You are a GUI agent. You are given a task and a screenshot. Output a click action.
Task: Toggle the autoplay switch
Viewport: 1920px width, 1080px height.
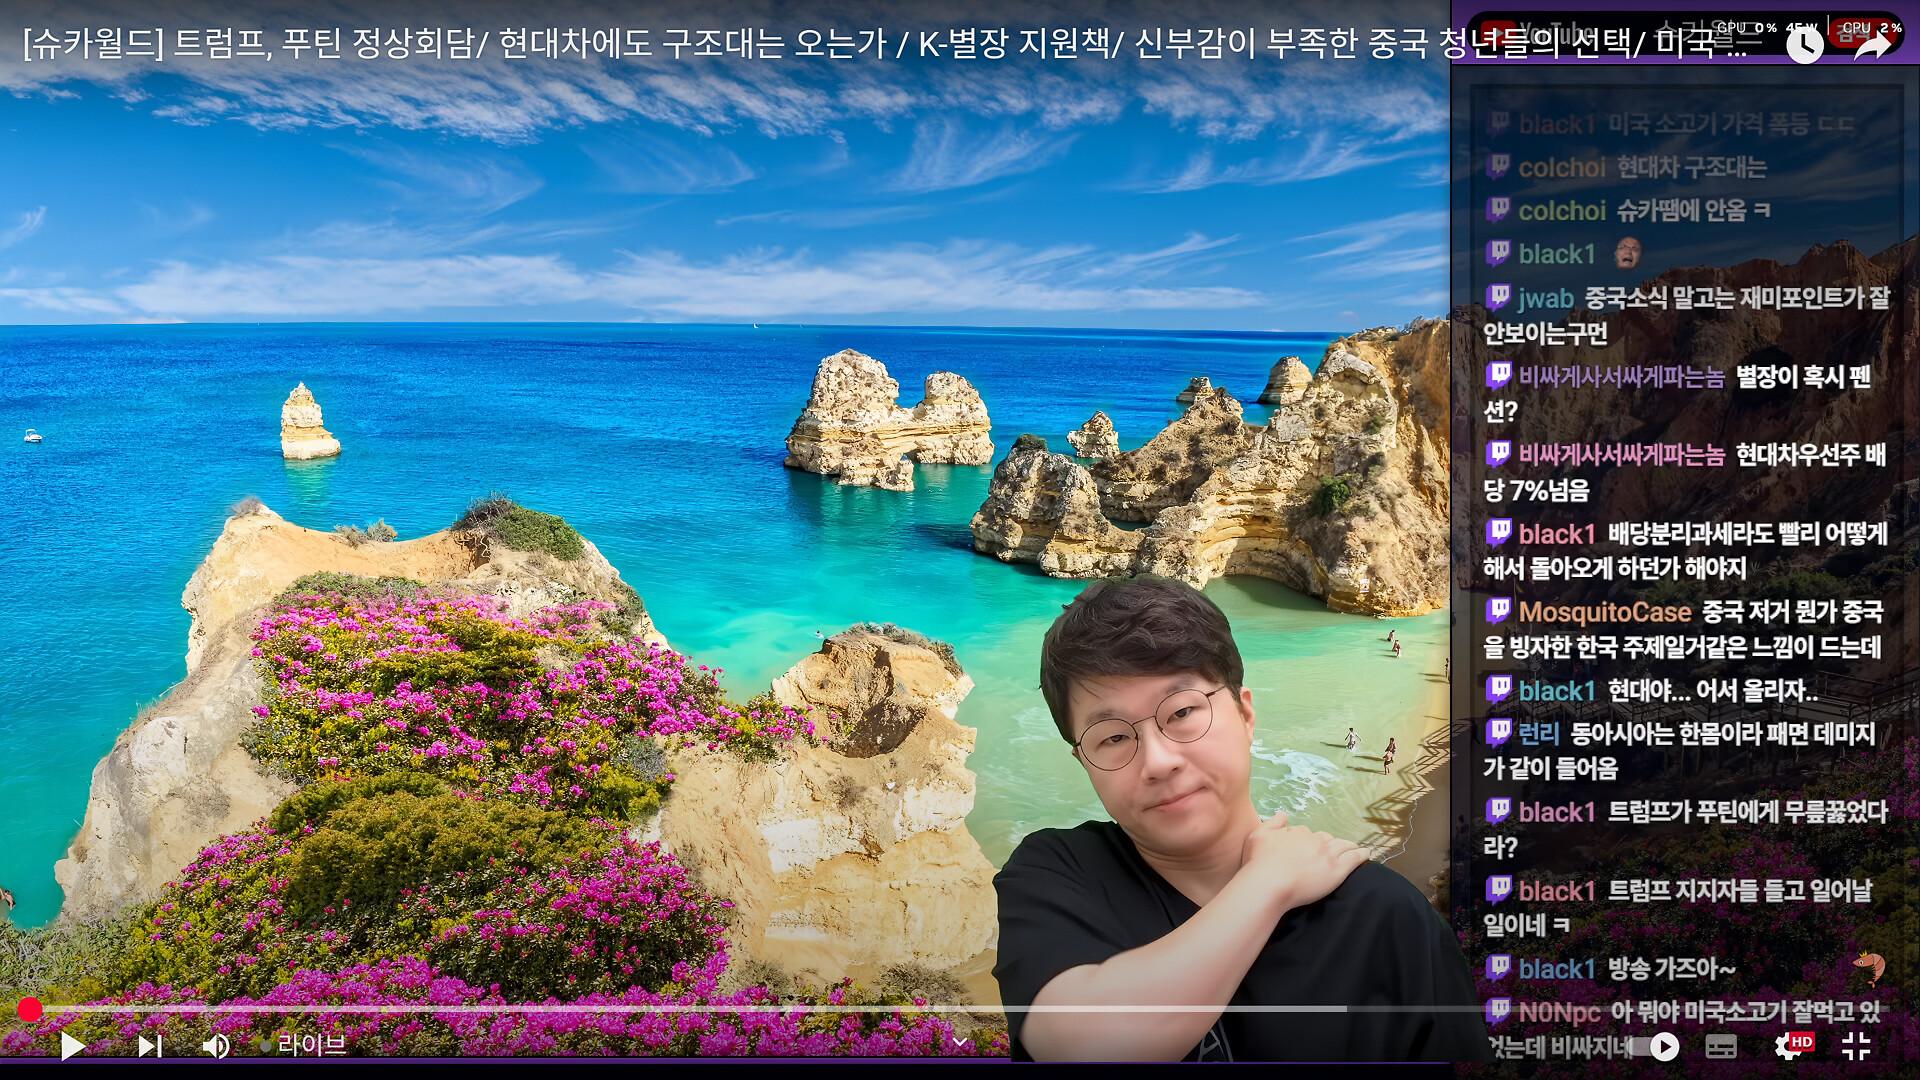click(1660, 1047)
